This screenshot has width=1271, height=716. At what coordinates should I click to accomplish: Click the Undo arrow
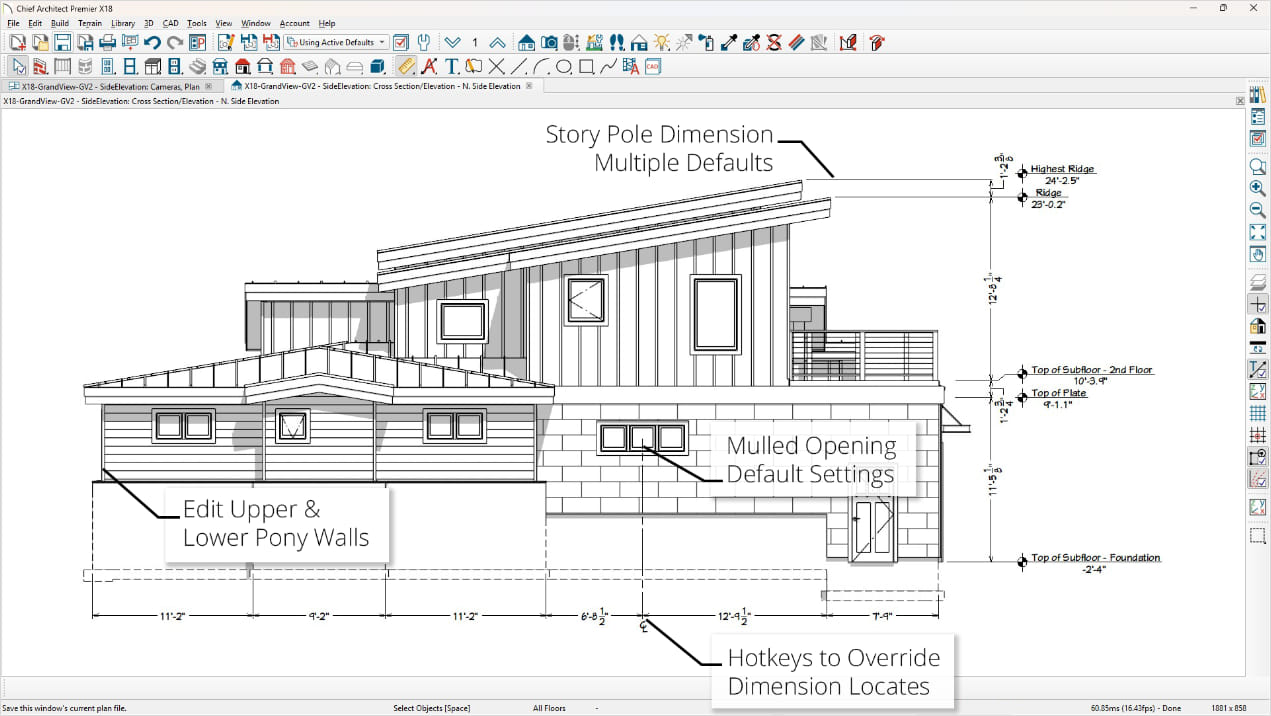click(x=152, y=42)
